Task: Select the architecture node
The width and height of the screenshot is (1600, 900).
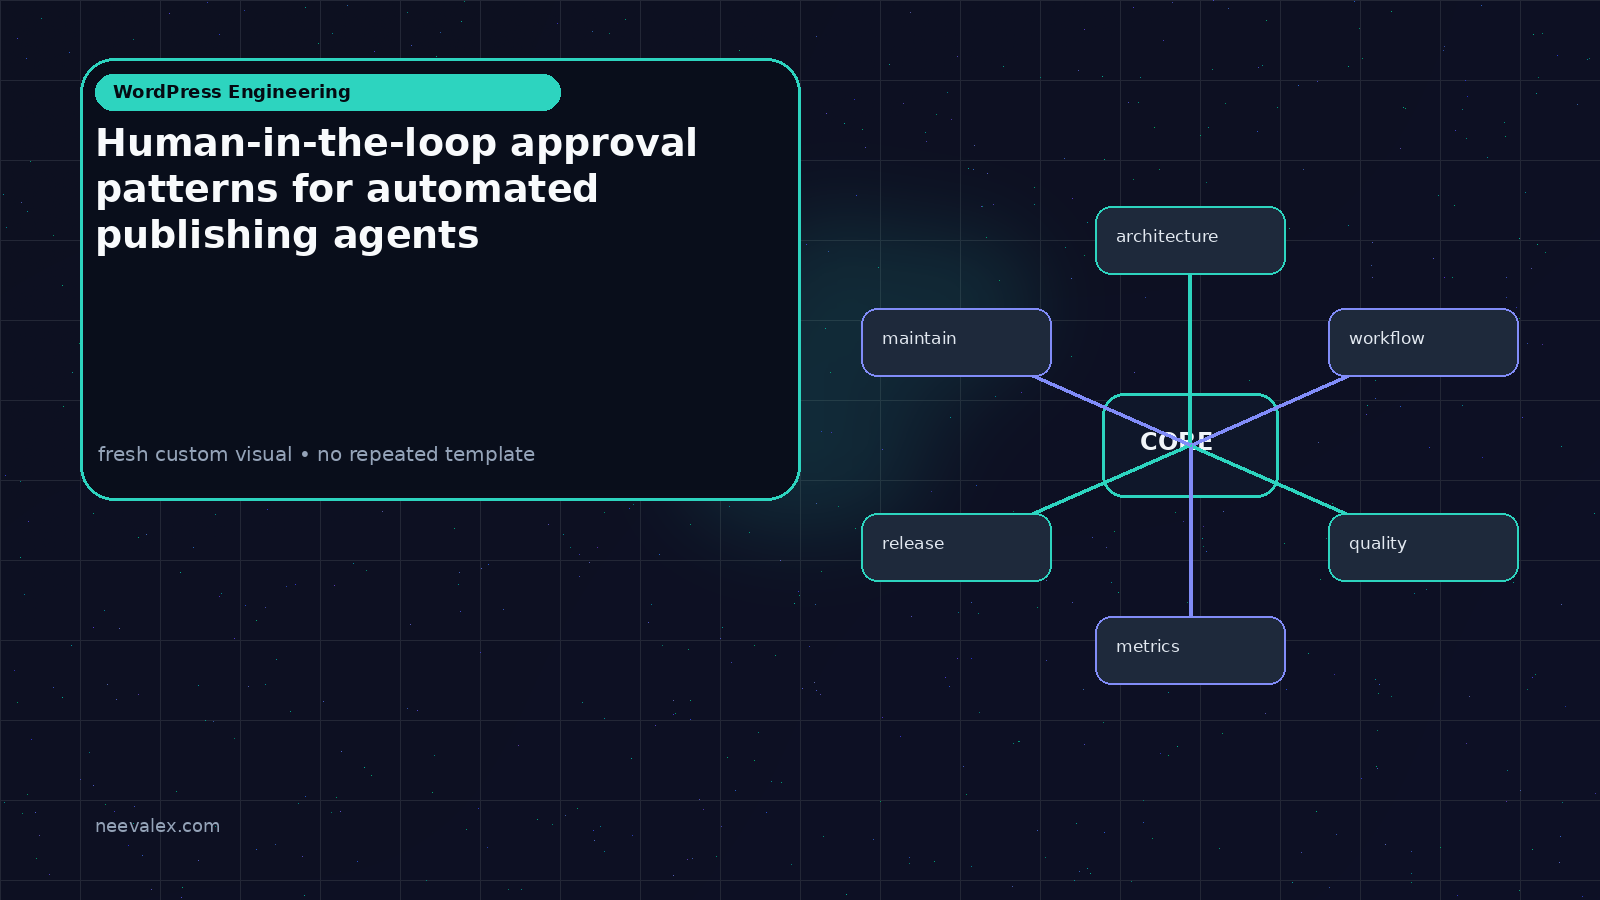Action: (1190, 240)
